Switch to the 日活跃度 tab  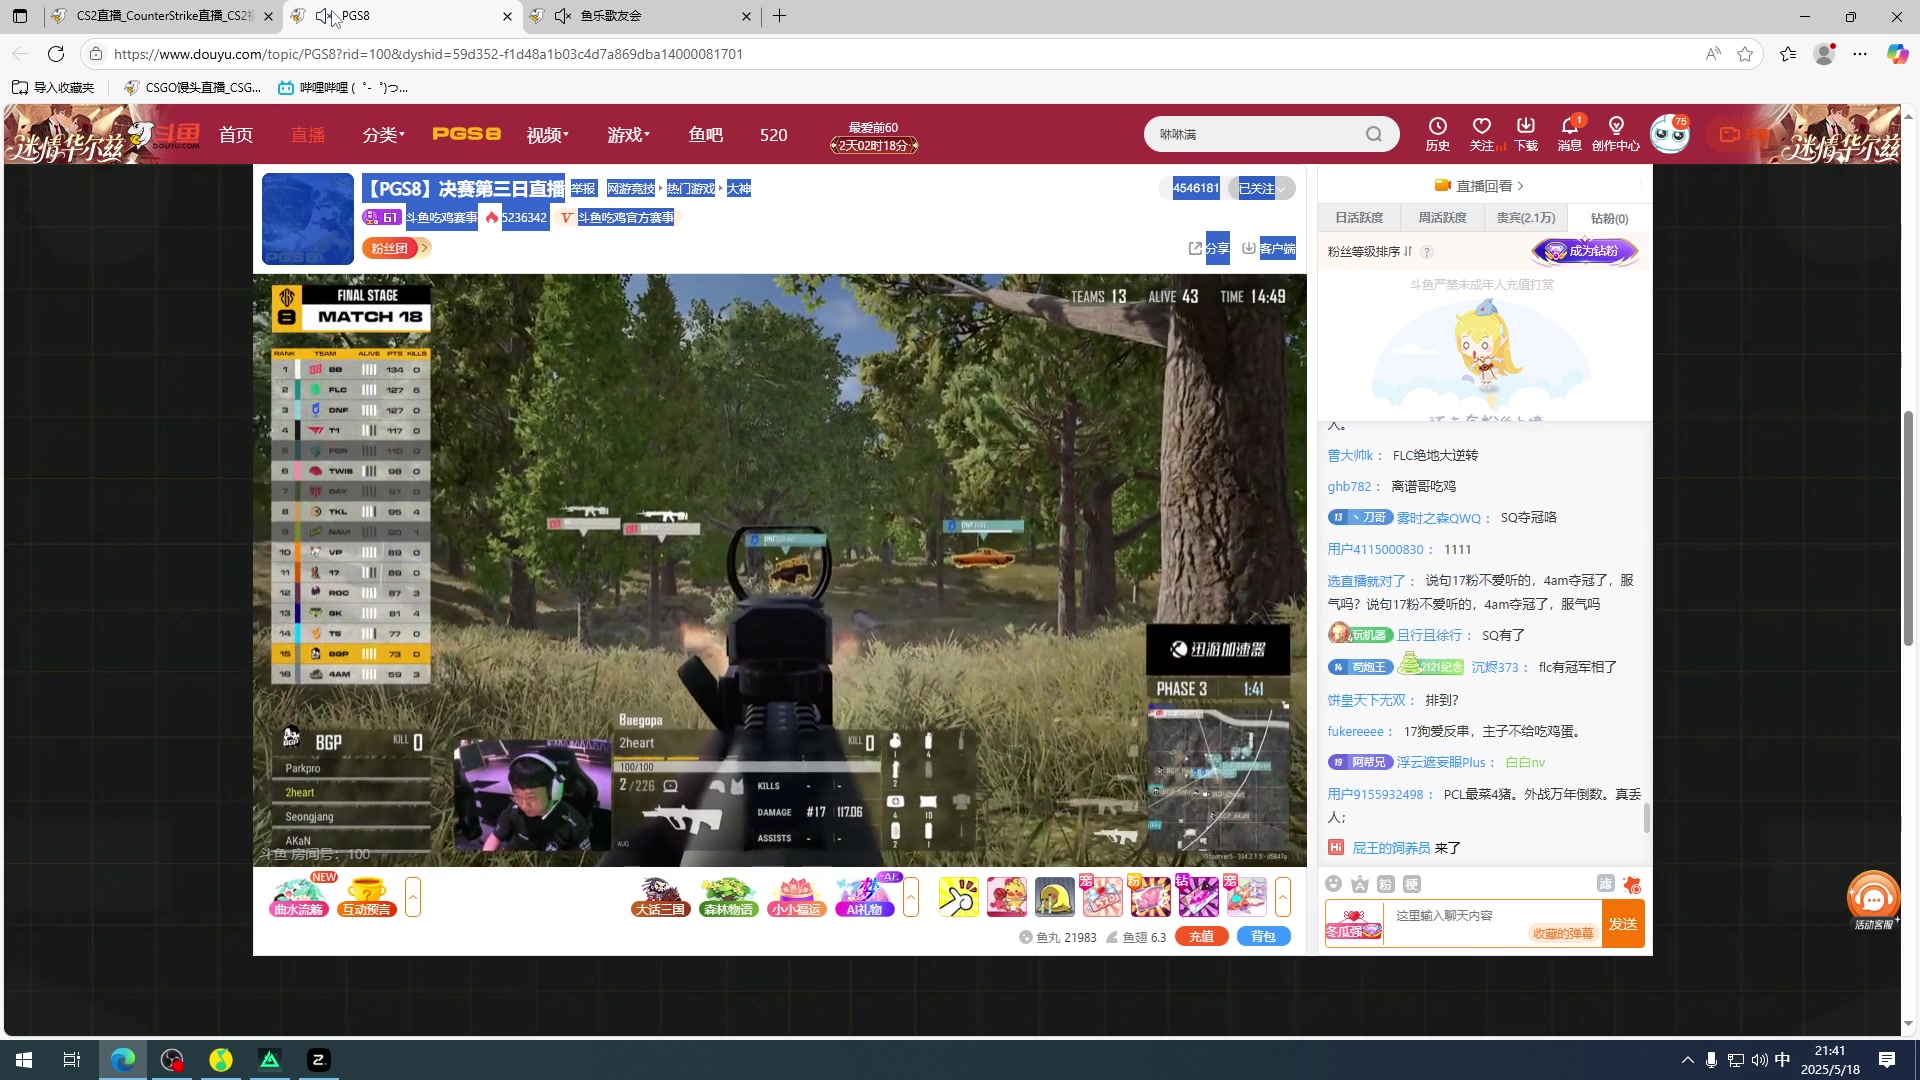[1359, 218]
